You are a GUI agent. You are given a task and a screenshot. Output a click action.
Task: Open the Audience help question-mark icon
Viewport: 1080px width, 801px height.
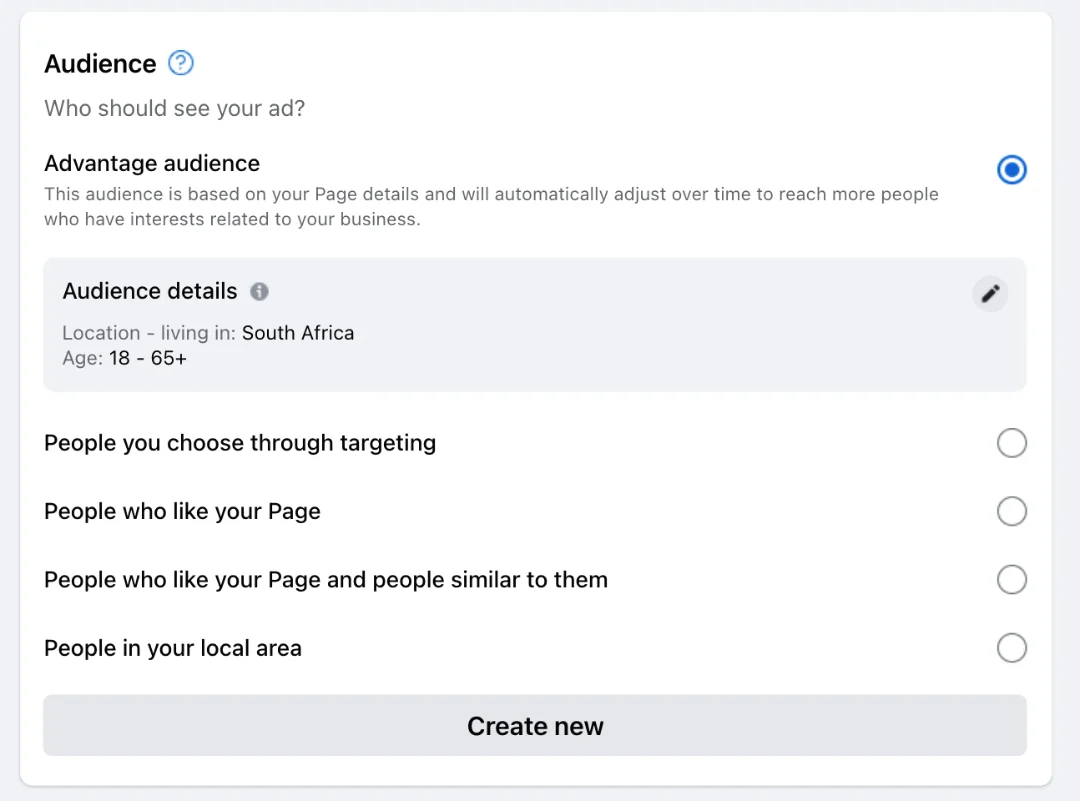click(180, 63)
